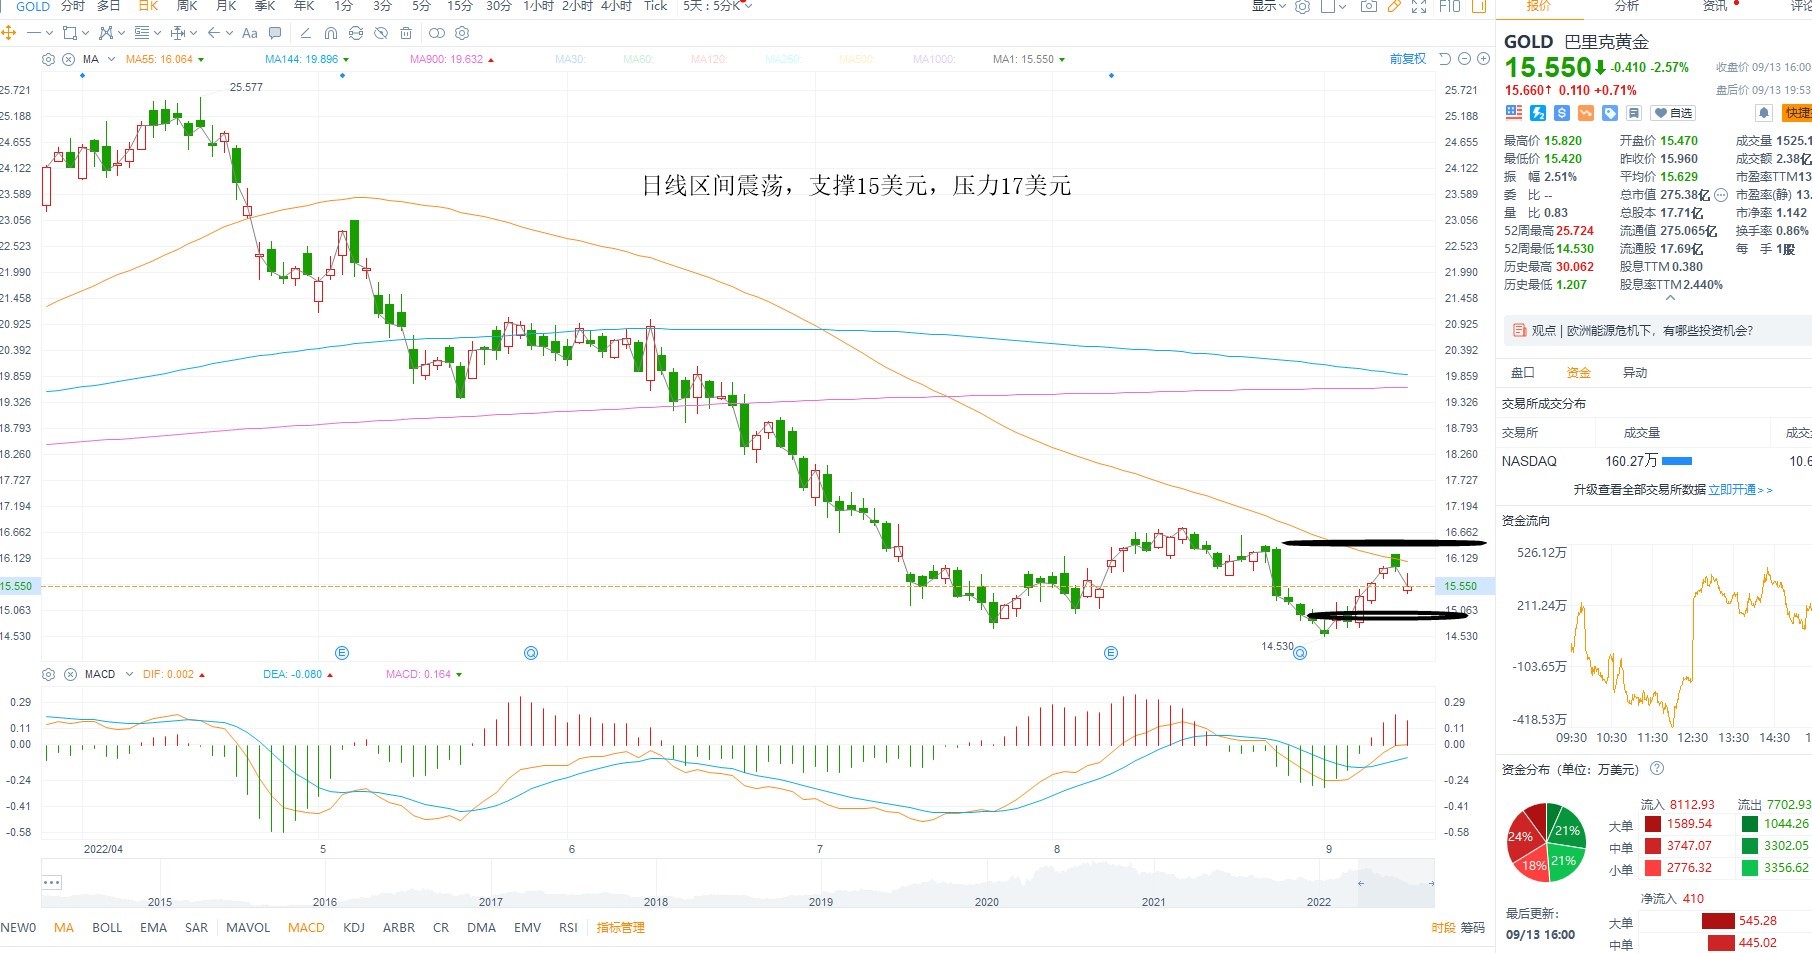The image size is (1812, 953).
Task: Remove the MACD indicator panel
Action: click(x=70, y=674)
